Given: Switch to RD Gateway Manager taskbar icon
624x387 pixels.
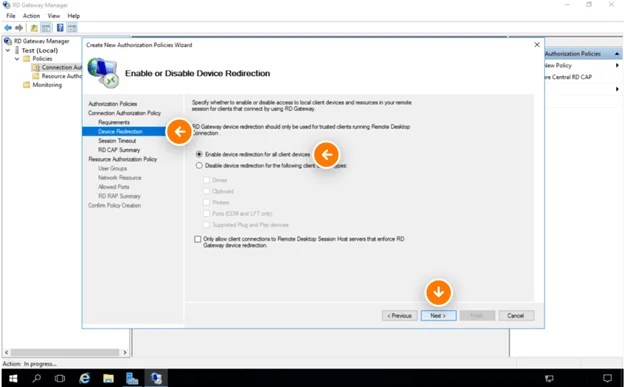Looking at the screenshot, I should 156,378.
